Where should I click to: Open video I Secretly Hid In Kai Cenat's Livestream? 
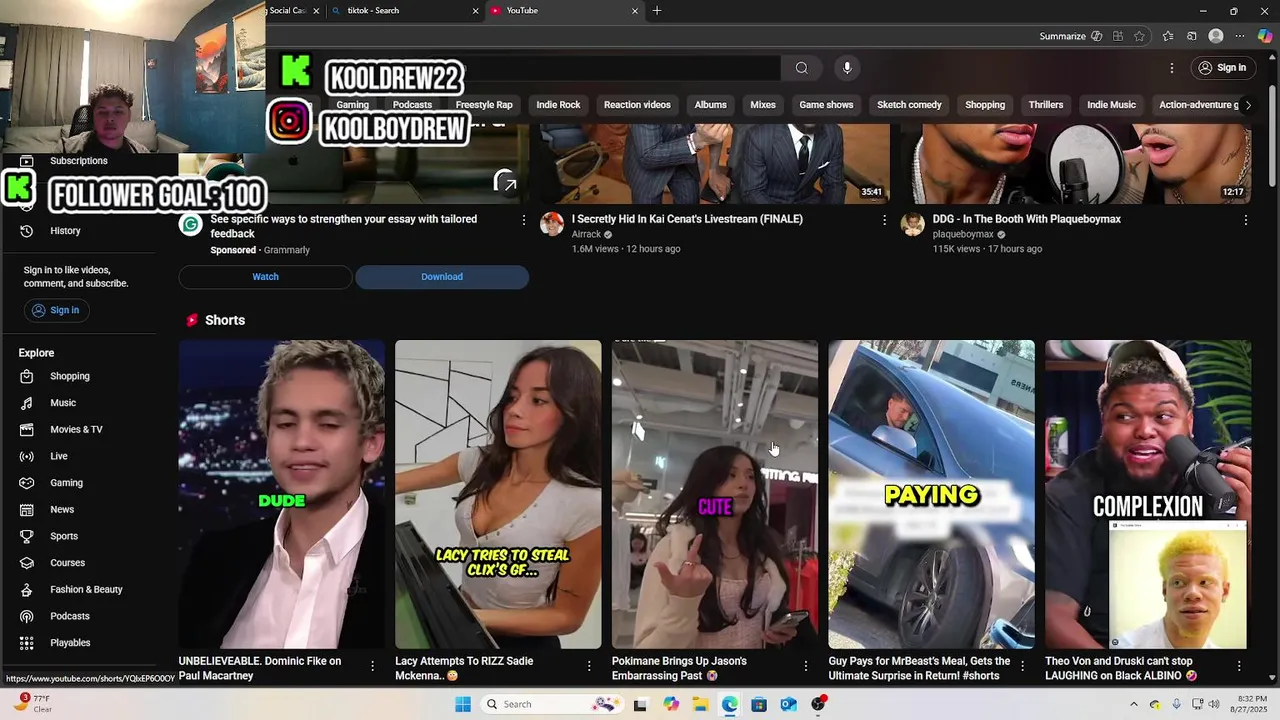pos(687,219)
